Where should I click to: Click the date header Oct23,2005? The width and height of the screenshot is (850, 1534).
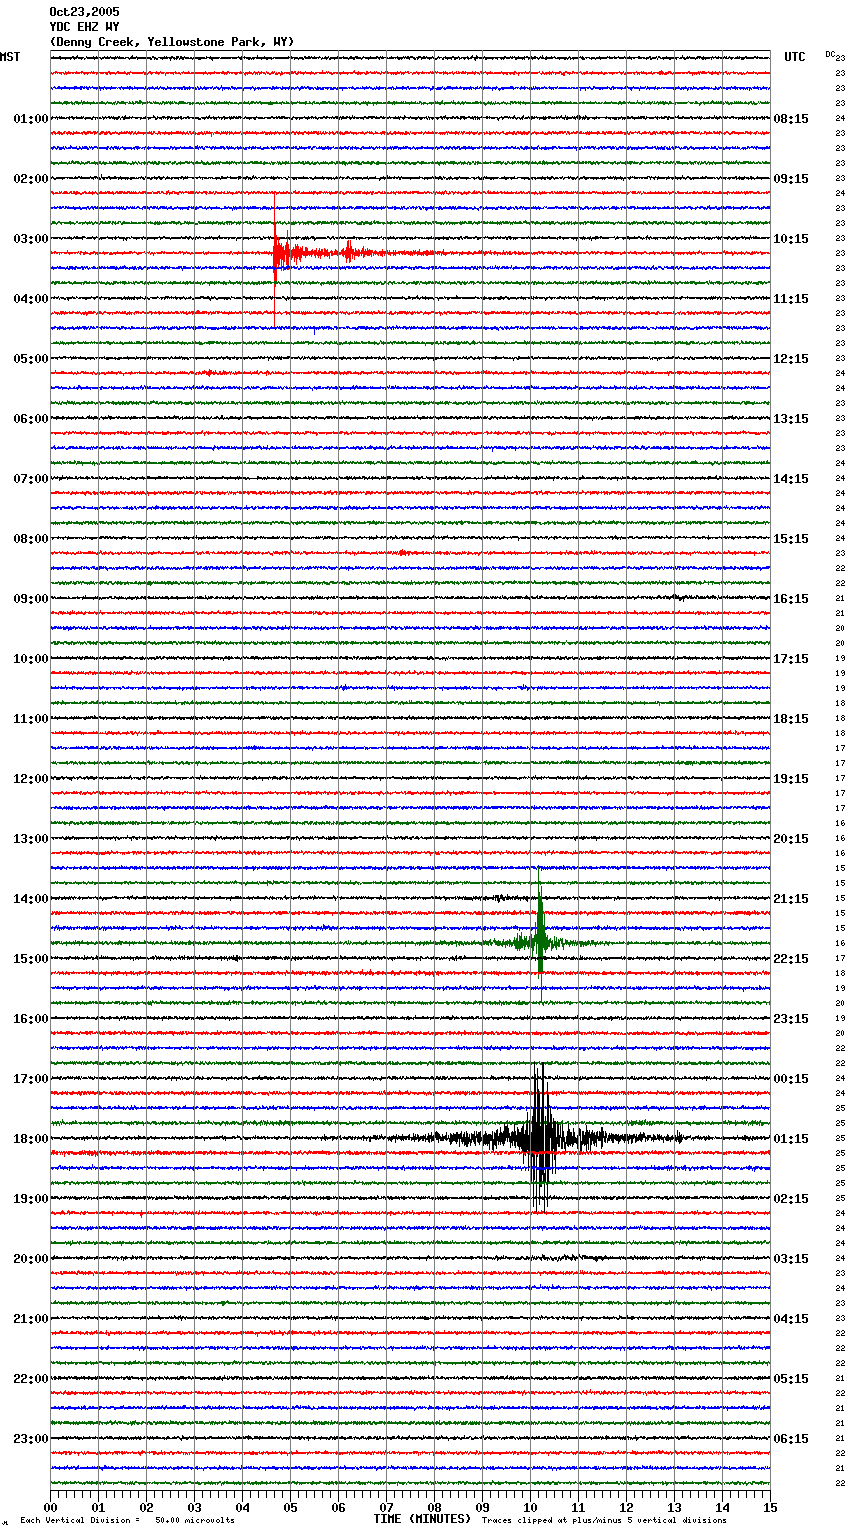click(84, 12)
